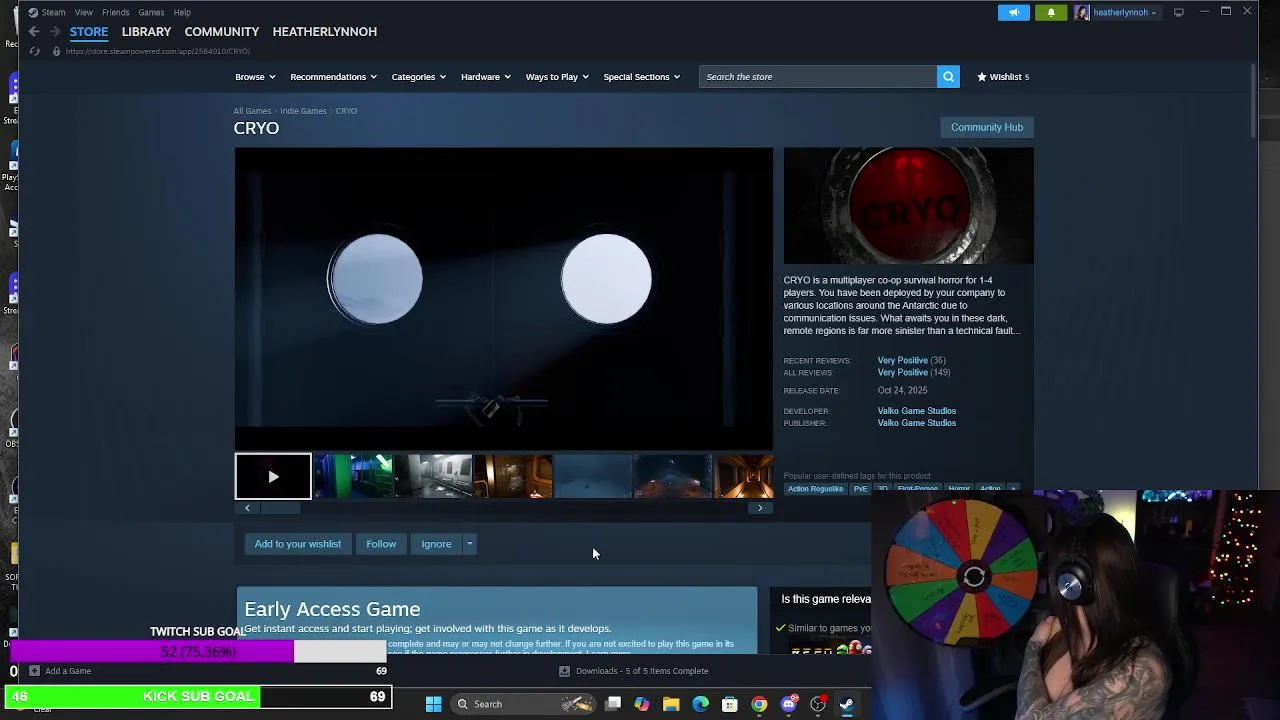1280x720 pixels.
Task: Expand the Browse dropdown
Action: tap(254, 77)
